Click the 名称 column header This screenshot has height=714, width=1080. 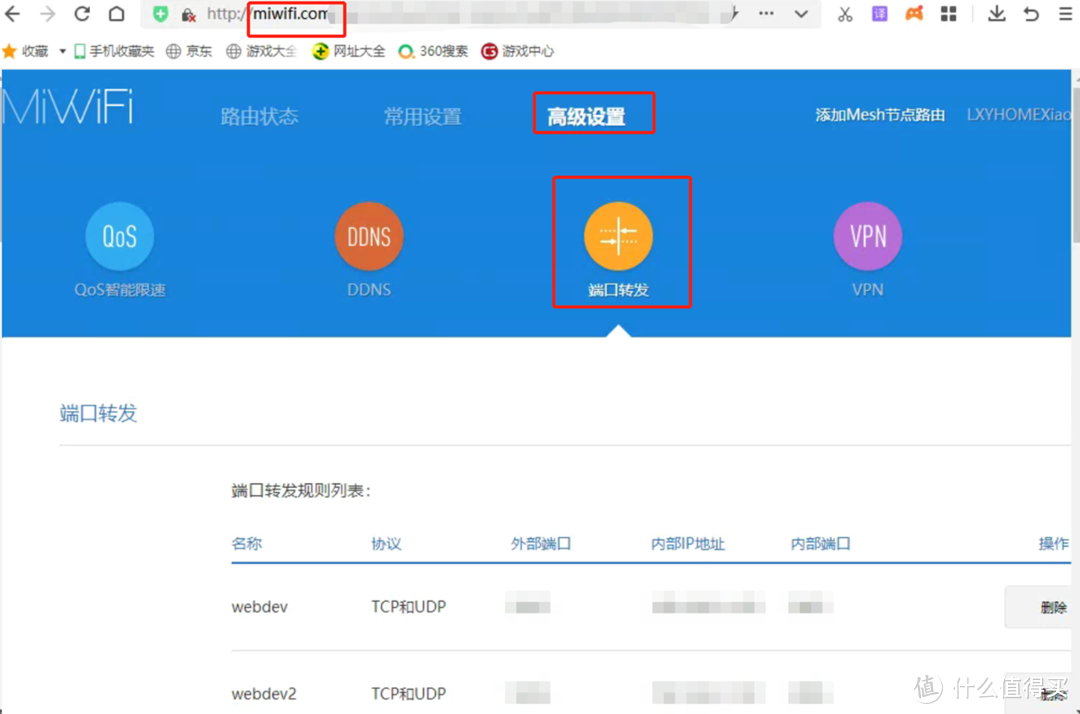(247, 543)
